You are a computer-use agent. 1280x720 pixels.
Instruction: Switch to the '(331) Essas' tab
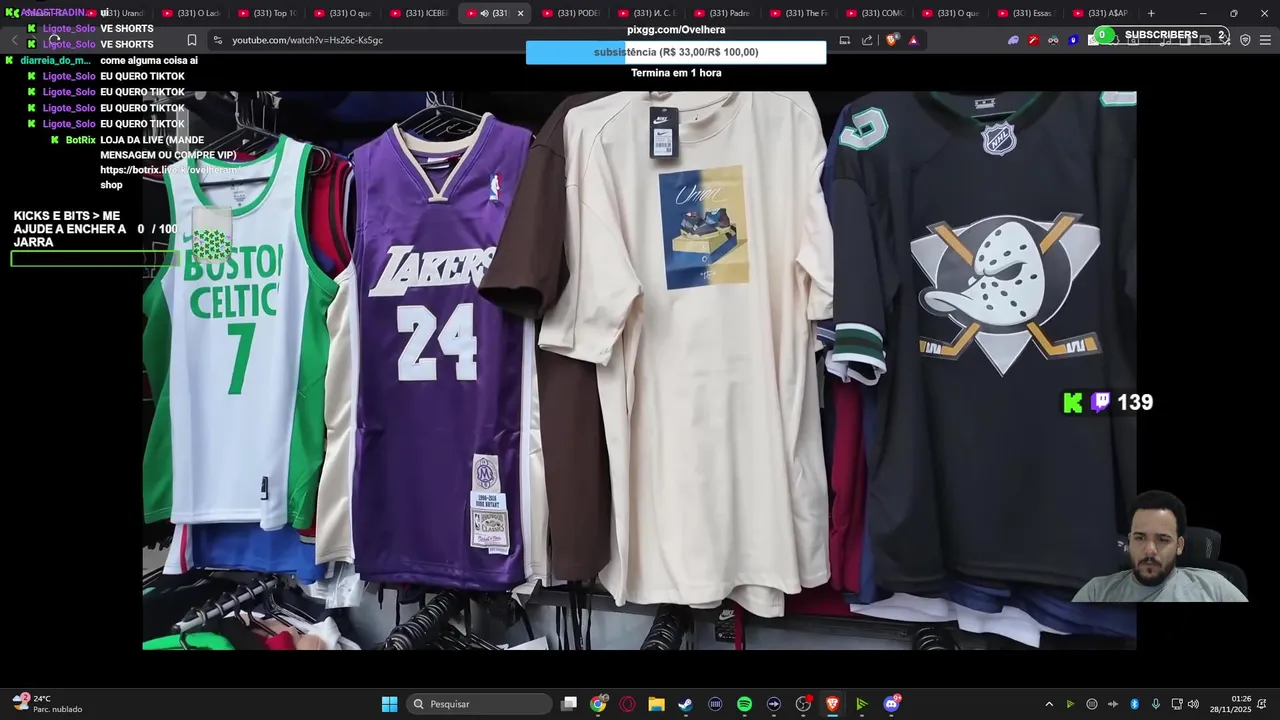click(x=1026, y=13)
